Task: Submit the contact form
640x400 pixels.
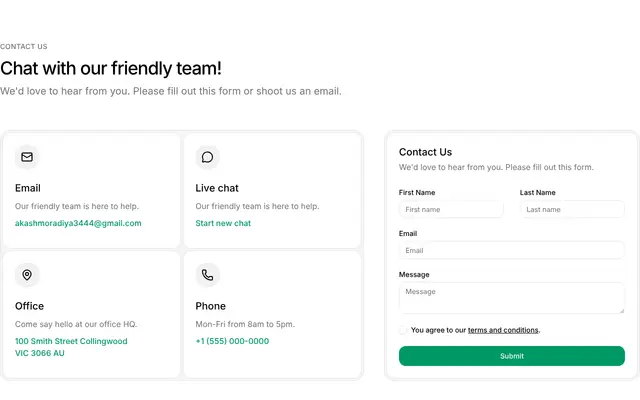Action: [512, 356]
